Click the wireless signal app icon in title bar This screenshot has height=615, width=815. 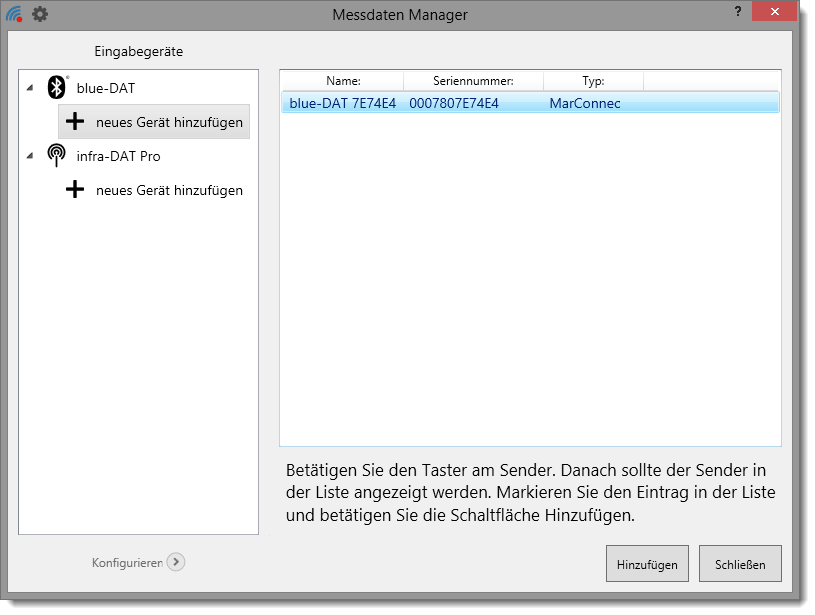(14, 15)
